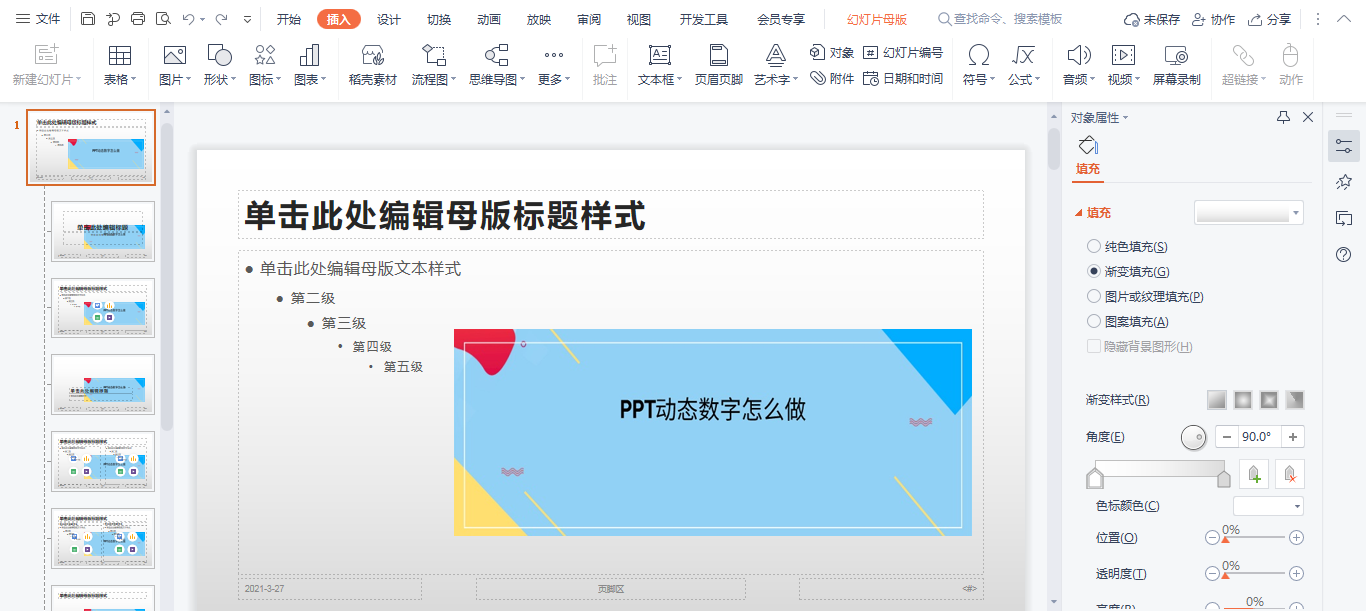Click the 艺术字 word art icon

[776, 55]
